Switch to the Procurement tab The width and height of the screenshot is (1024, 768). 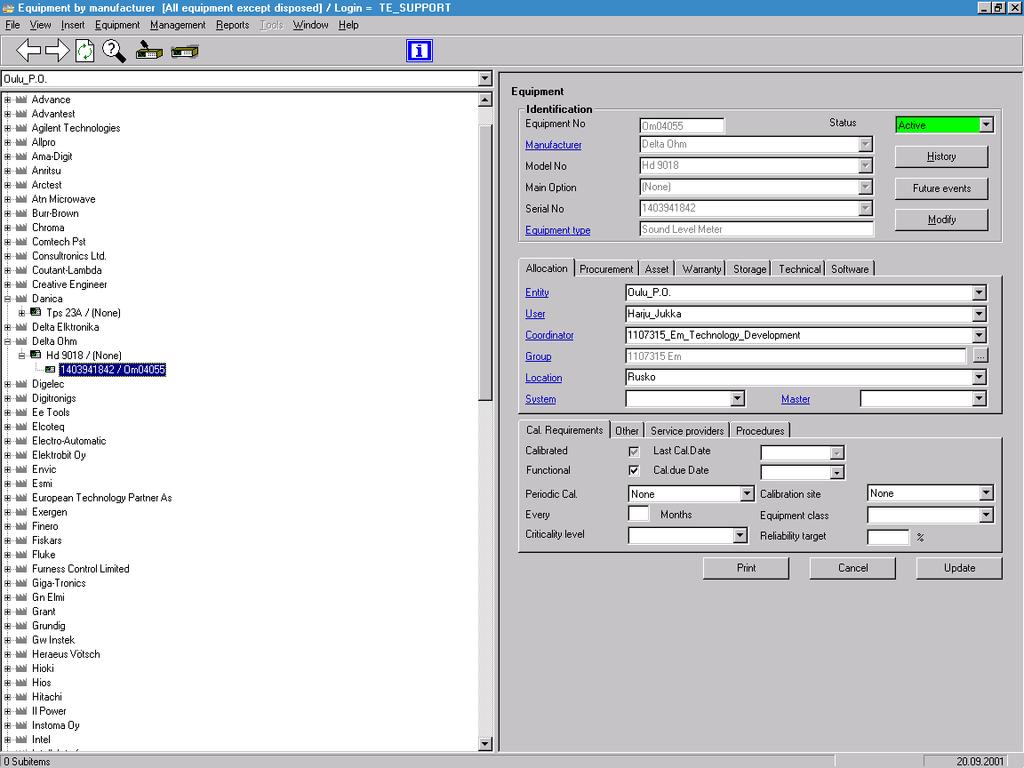coord(606,269)
